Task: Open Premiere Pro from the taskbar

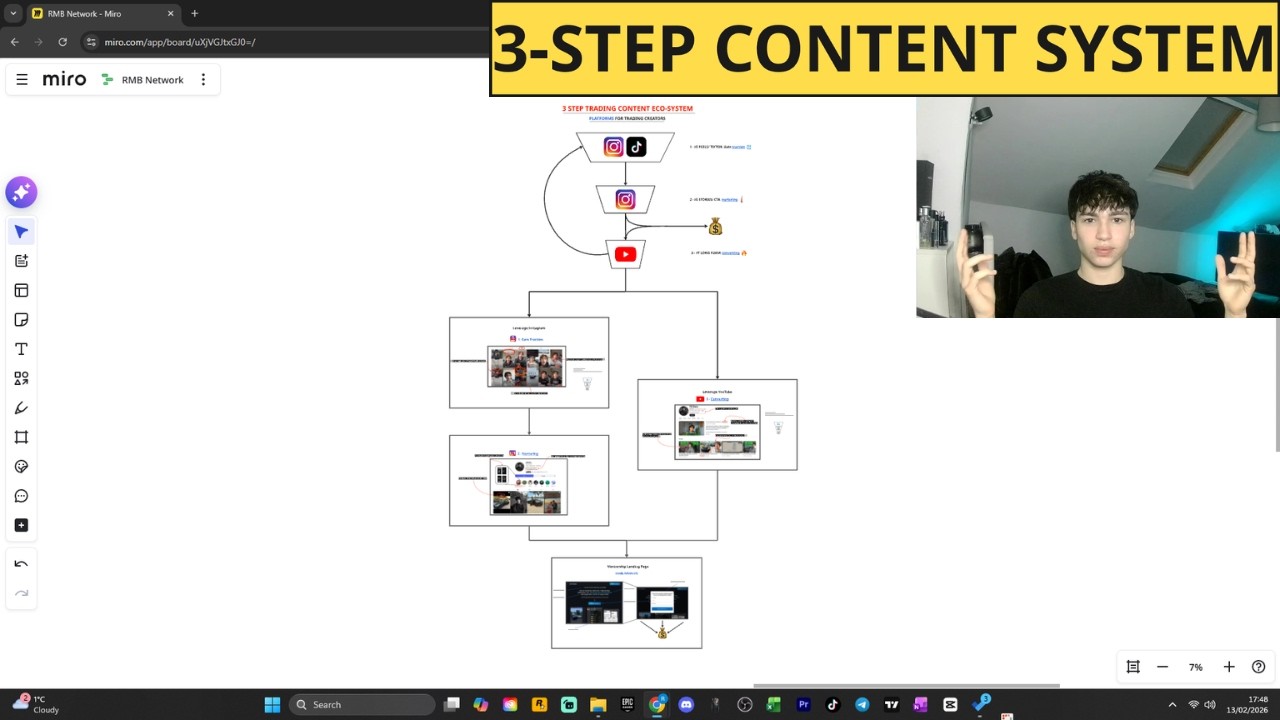Action: (803, 704)
